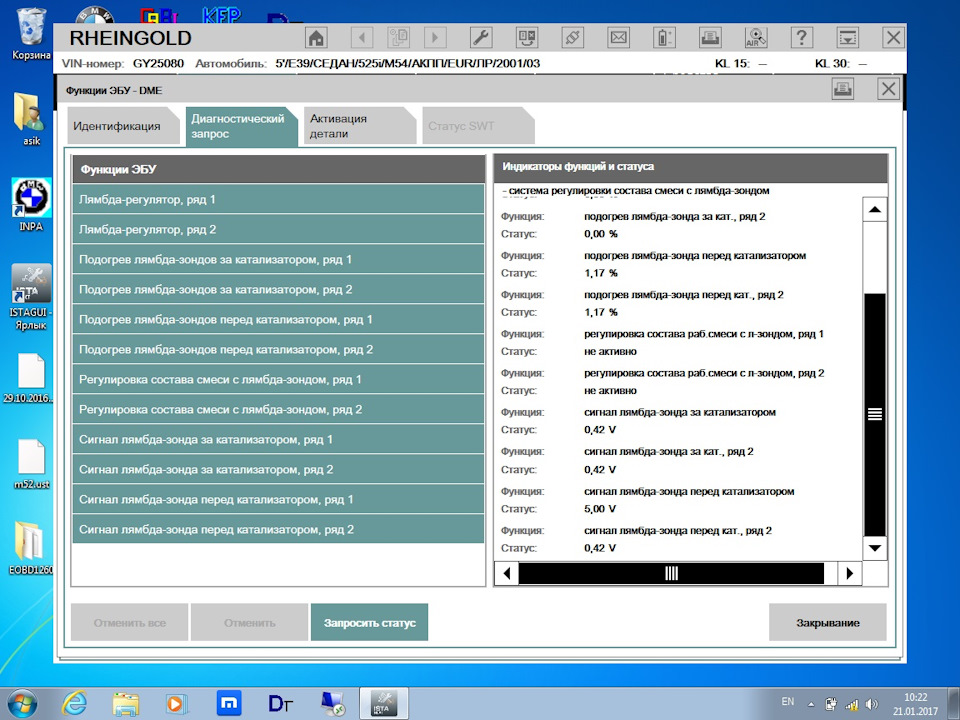Select Сигнал лямбда-зонда за катализатором, ряд 2

click(x=278, y=470)
